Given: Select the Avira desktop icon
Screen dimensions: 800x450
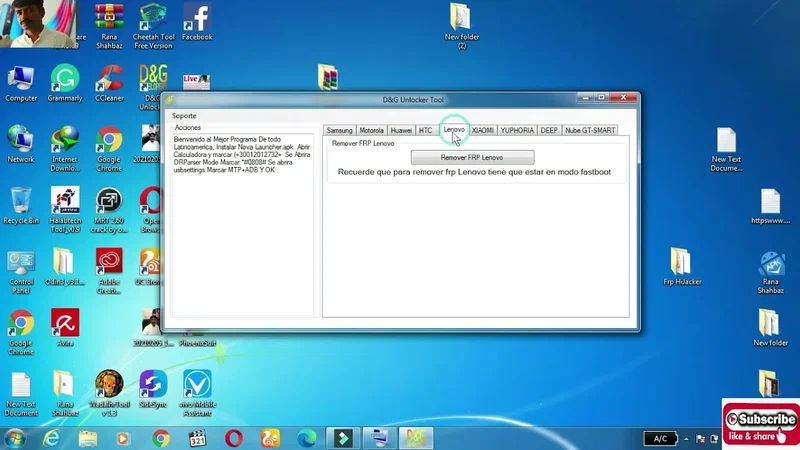Looking at the screenshot, I should (x=65, y=325).
